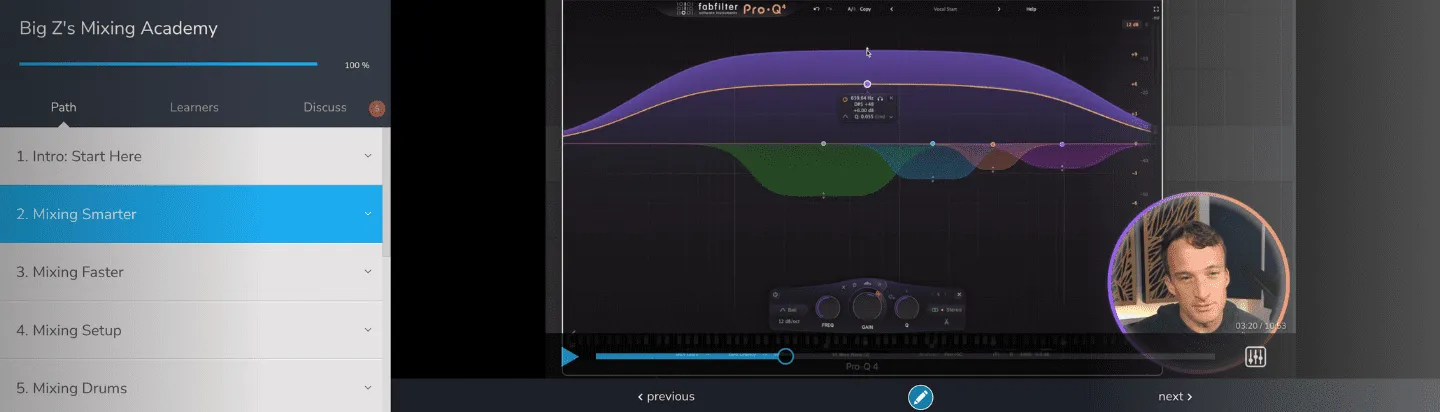The height and width of the screenshot is (412, 1440).
Task: Go to the next lesson
Action: point(1175,397)
